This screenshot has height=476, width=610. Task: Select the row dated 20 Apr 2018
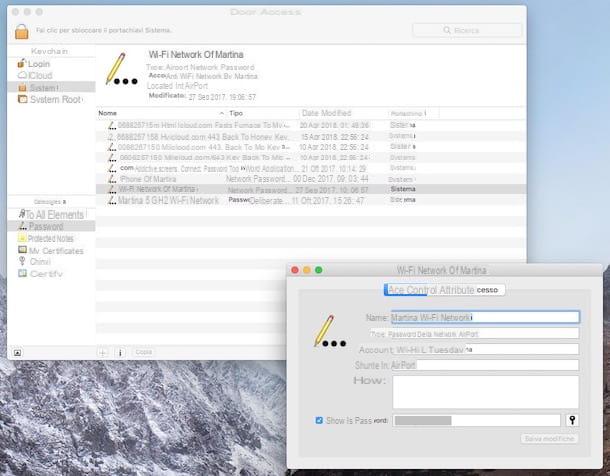(311, 125)
